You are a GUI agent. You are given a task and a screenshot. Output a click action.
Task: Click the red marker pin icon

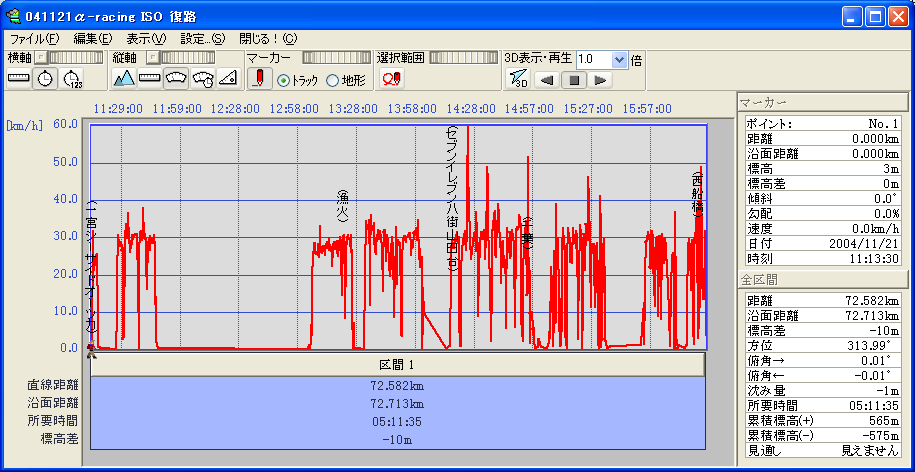[258, 79]
